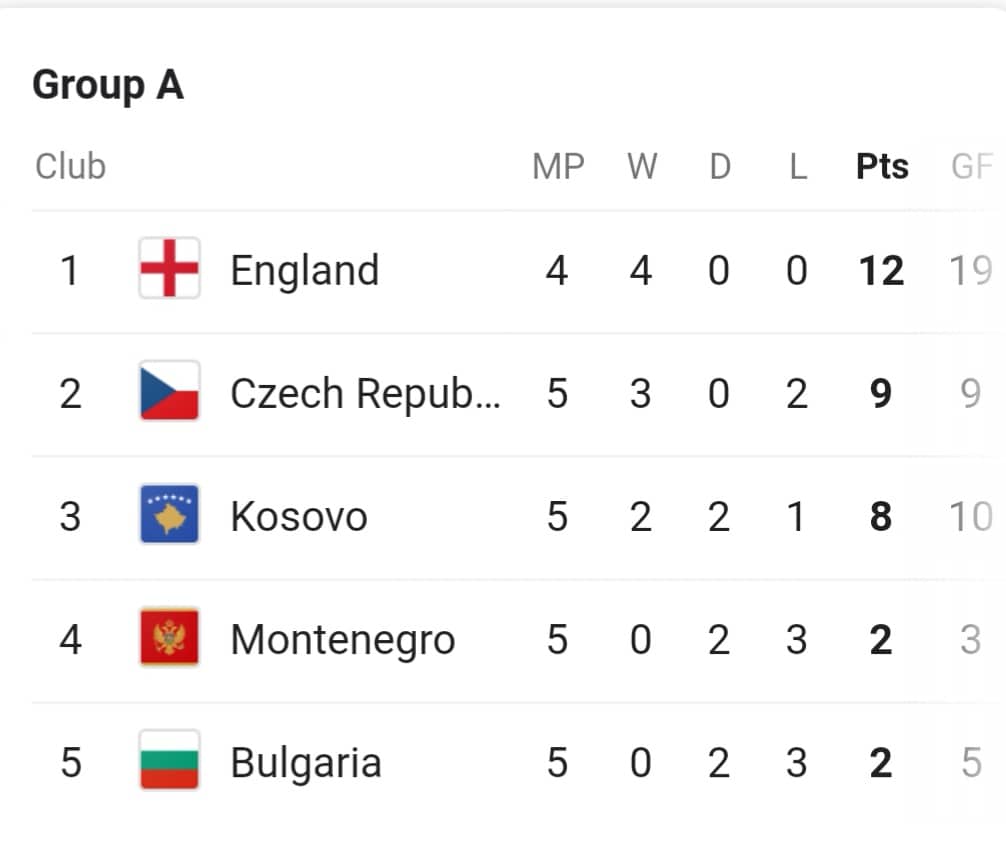Screen dimensions: 1006x860
Task: Click England's 12 points value
Action: 882,271
